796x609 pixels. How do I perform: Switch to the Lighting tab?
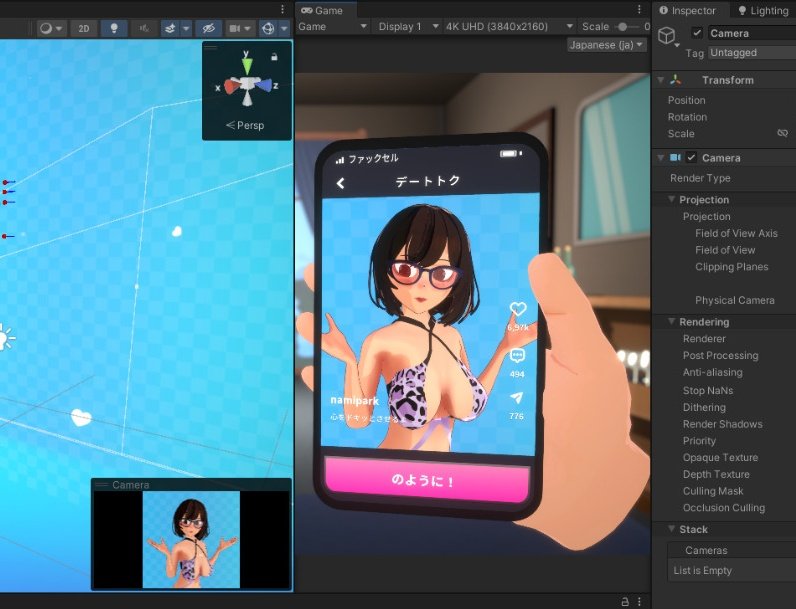764,10
